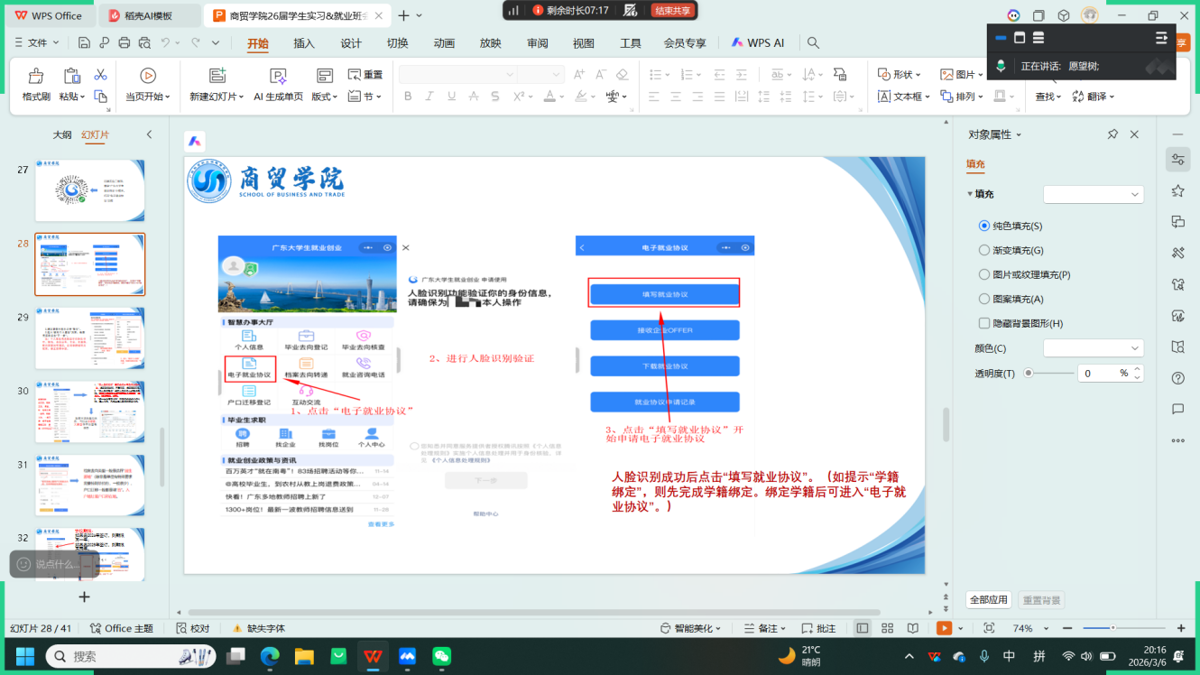Open the Shape (形状) dropdown

900,74
